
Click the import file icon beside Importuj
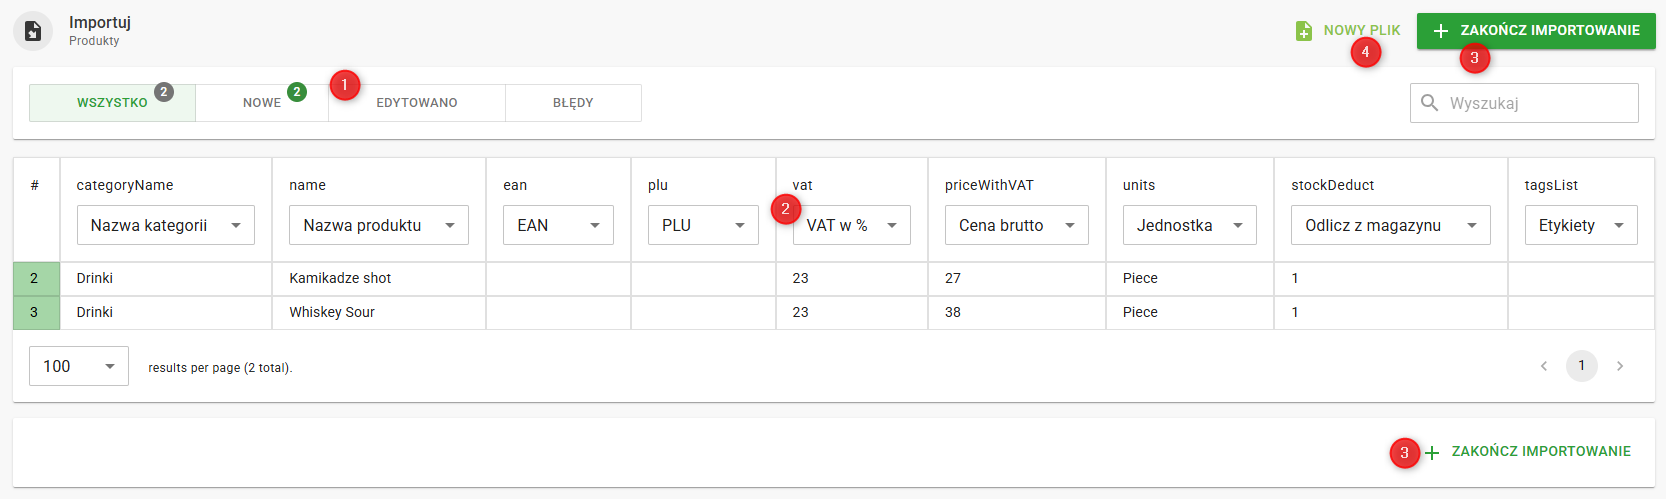point(33,31)
